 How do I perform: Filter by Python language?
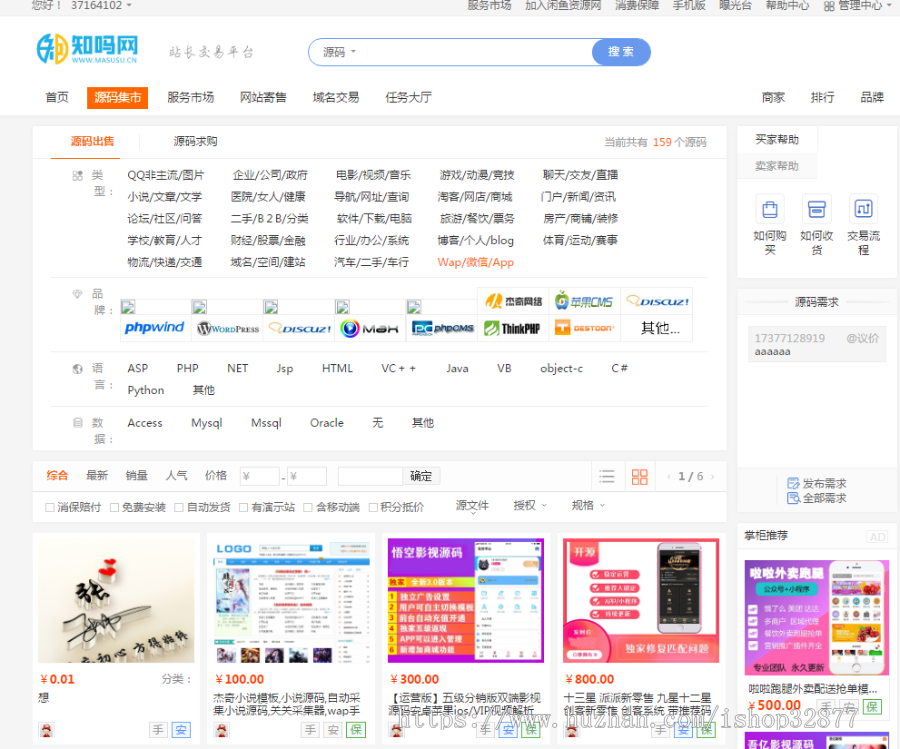(x=146, y=390)
